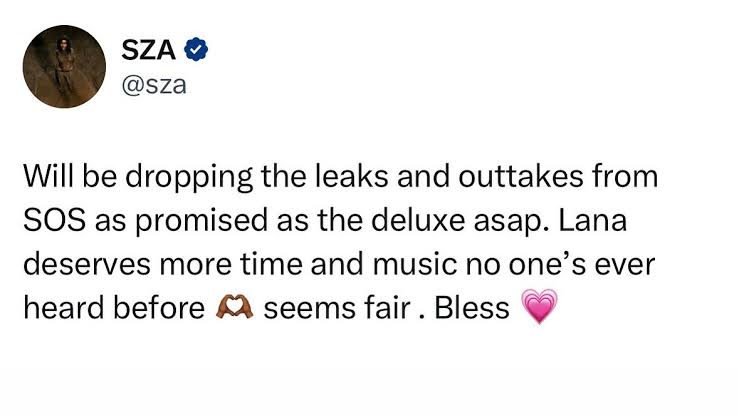Click the pink growing heart emoji
The height and width of the screenshot is (415, 739).
(x=539, y=306)
